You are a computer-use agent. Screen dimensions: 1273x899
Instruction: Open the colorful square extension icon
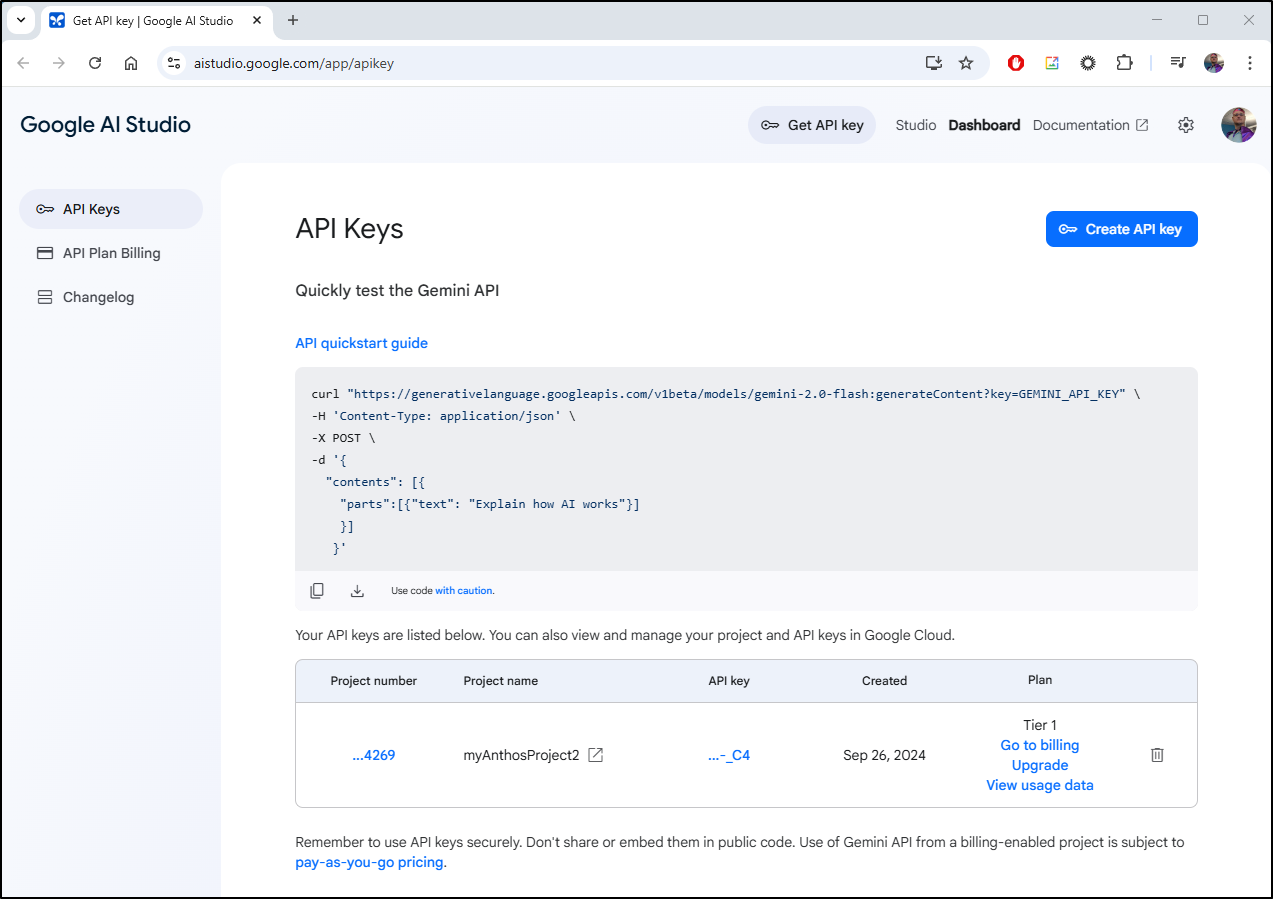point(1052,63)
